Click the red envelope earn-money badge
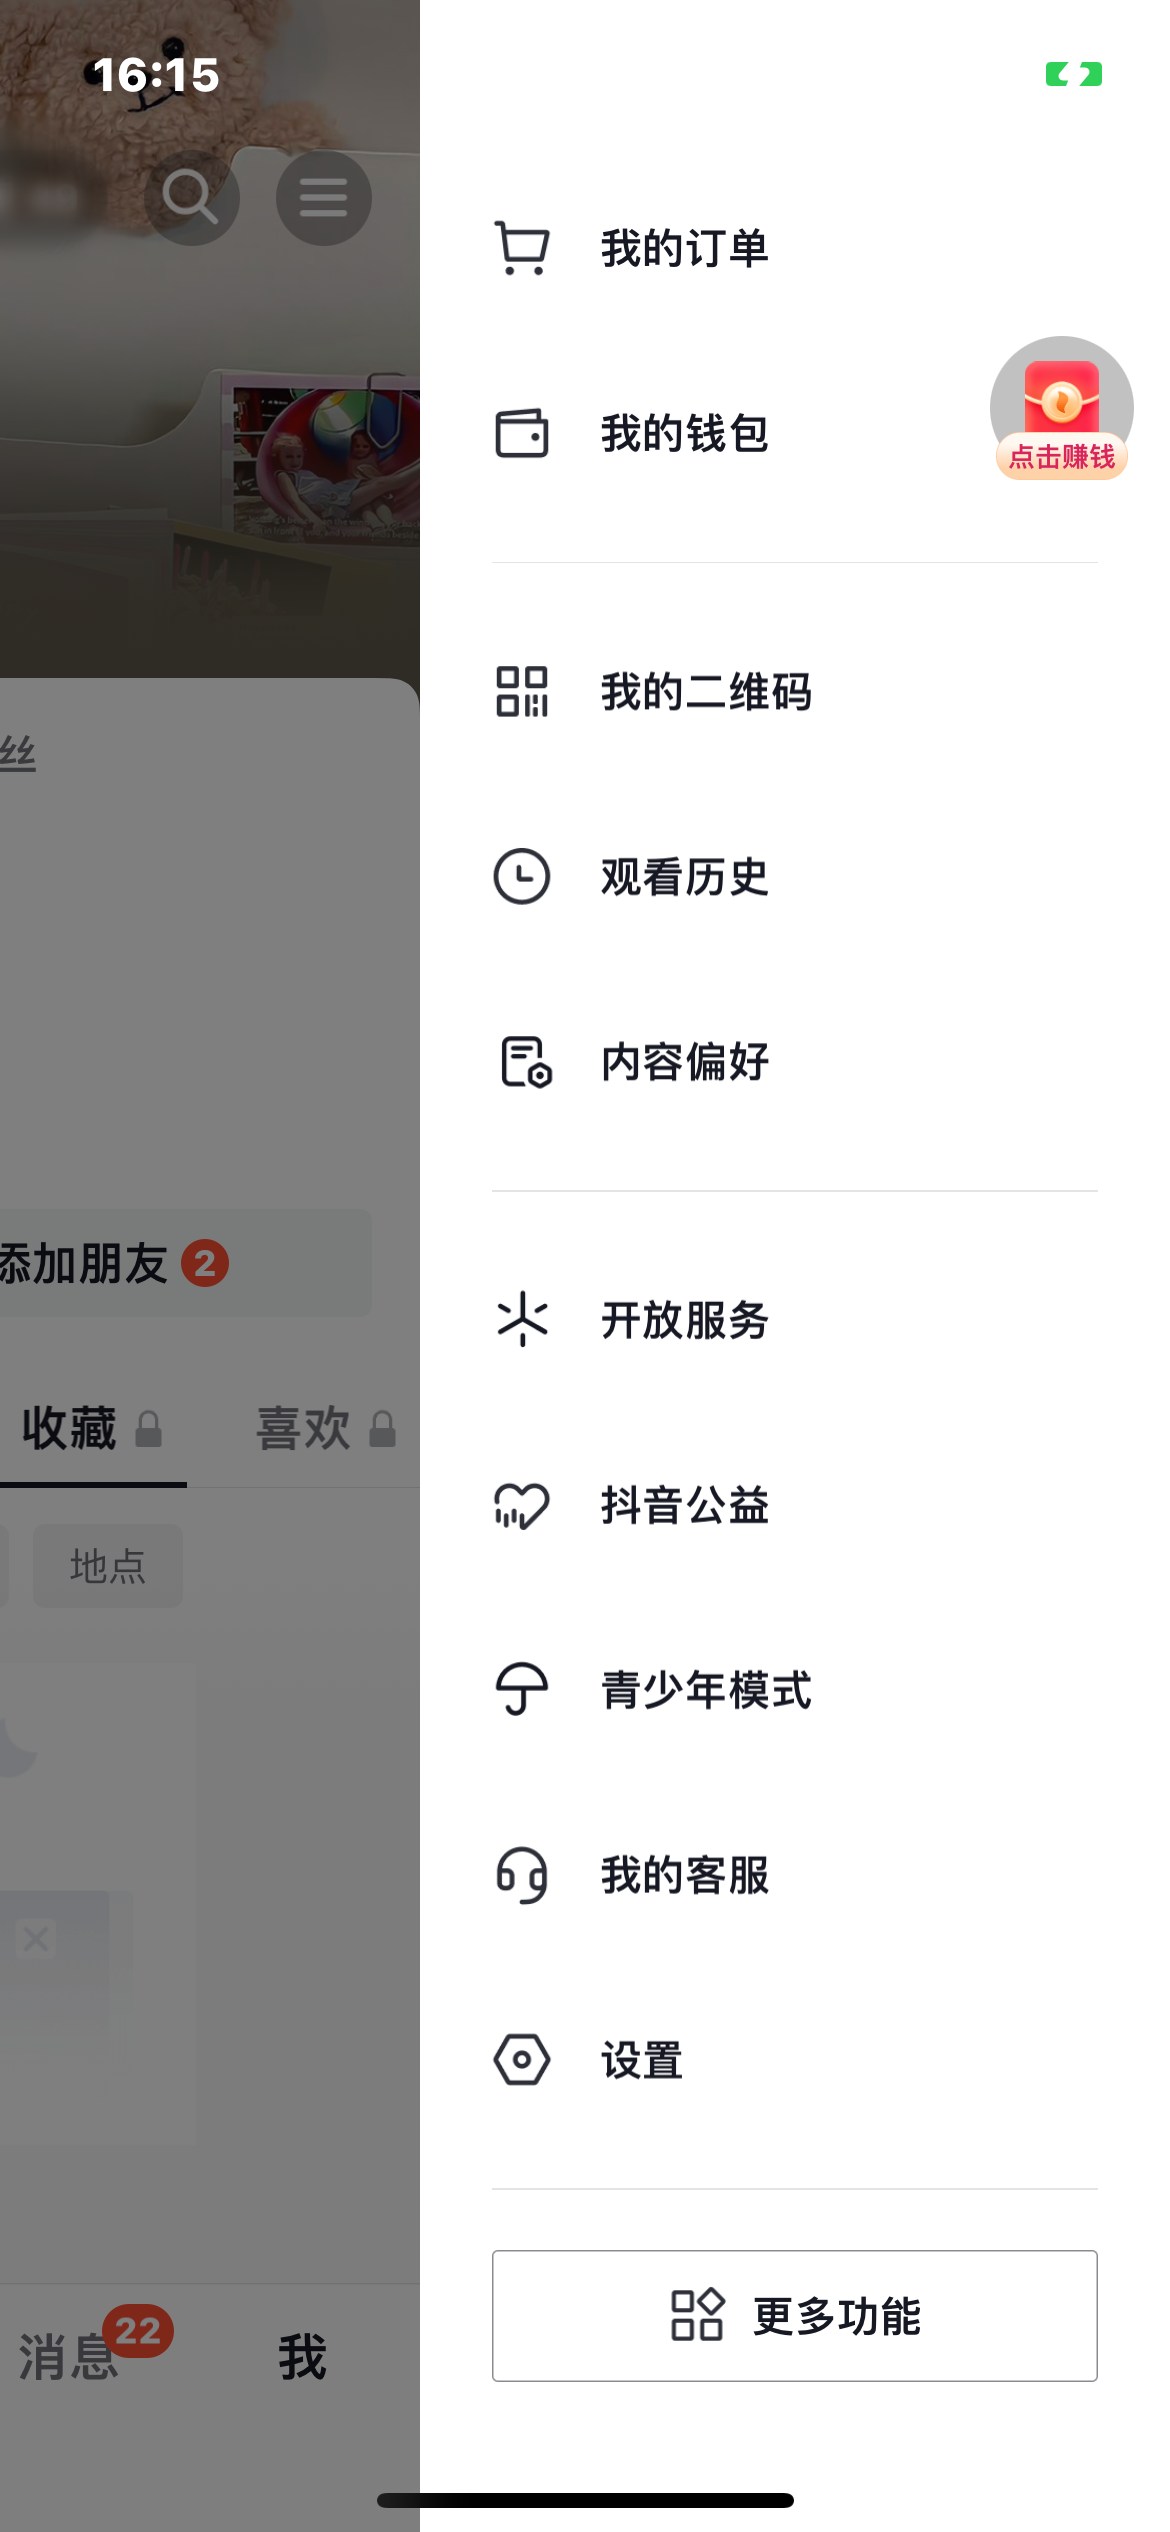 pos(1061,409)
